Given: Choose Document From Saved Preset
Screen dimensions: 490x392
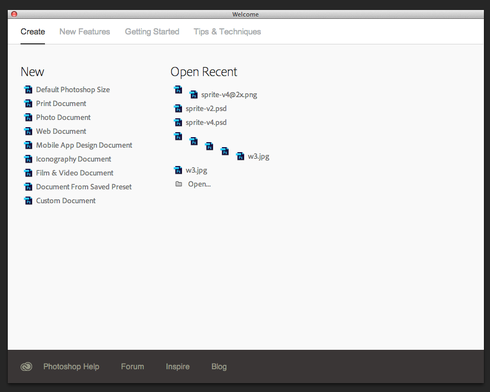Looking at the screenshot, I should 84,187.
